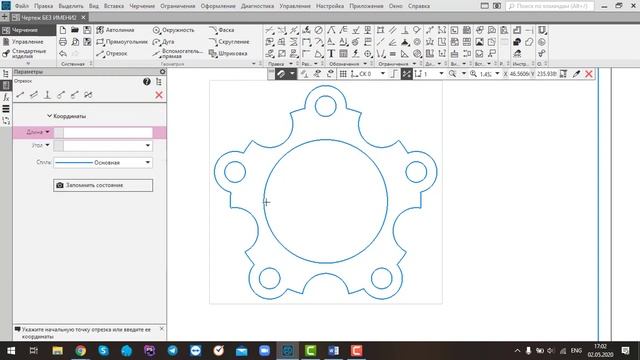Click into the Длина input field
This screenshot has height=360, width=640.
pyautogui.click(x=108, y=133)
